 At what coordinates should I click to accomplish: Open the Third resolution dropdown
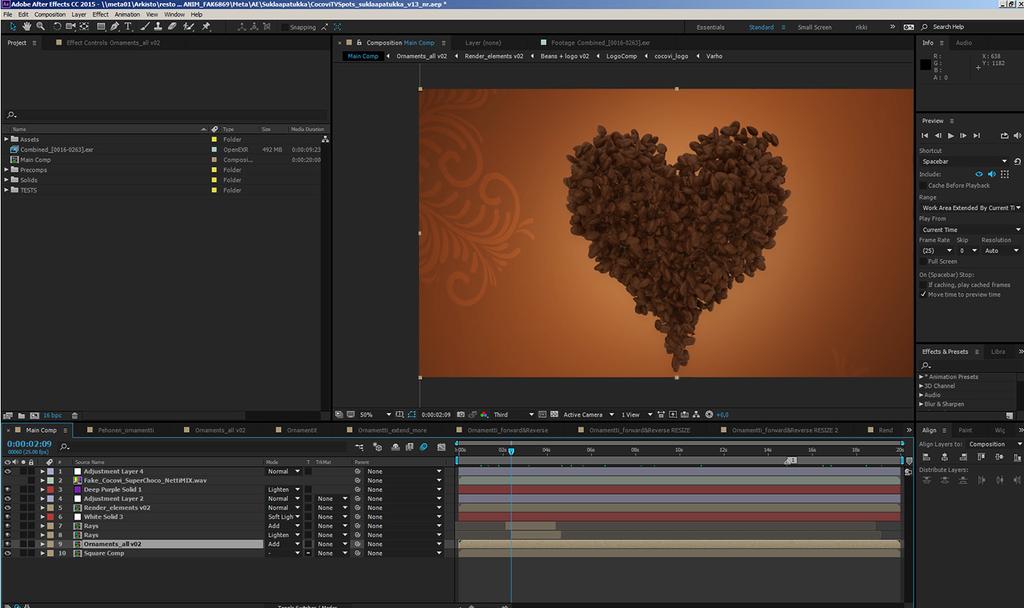click(513, 415)
